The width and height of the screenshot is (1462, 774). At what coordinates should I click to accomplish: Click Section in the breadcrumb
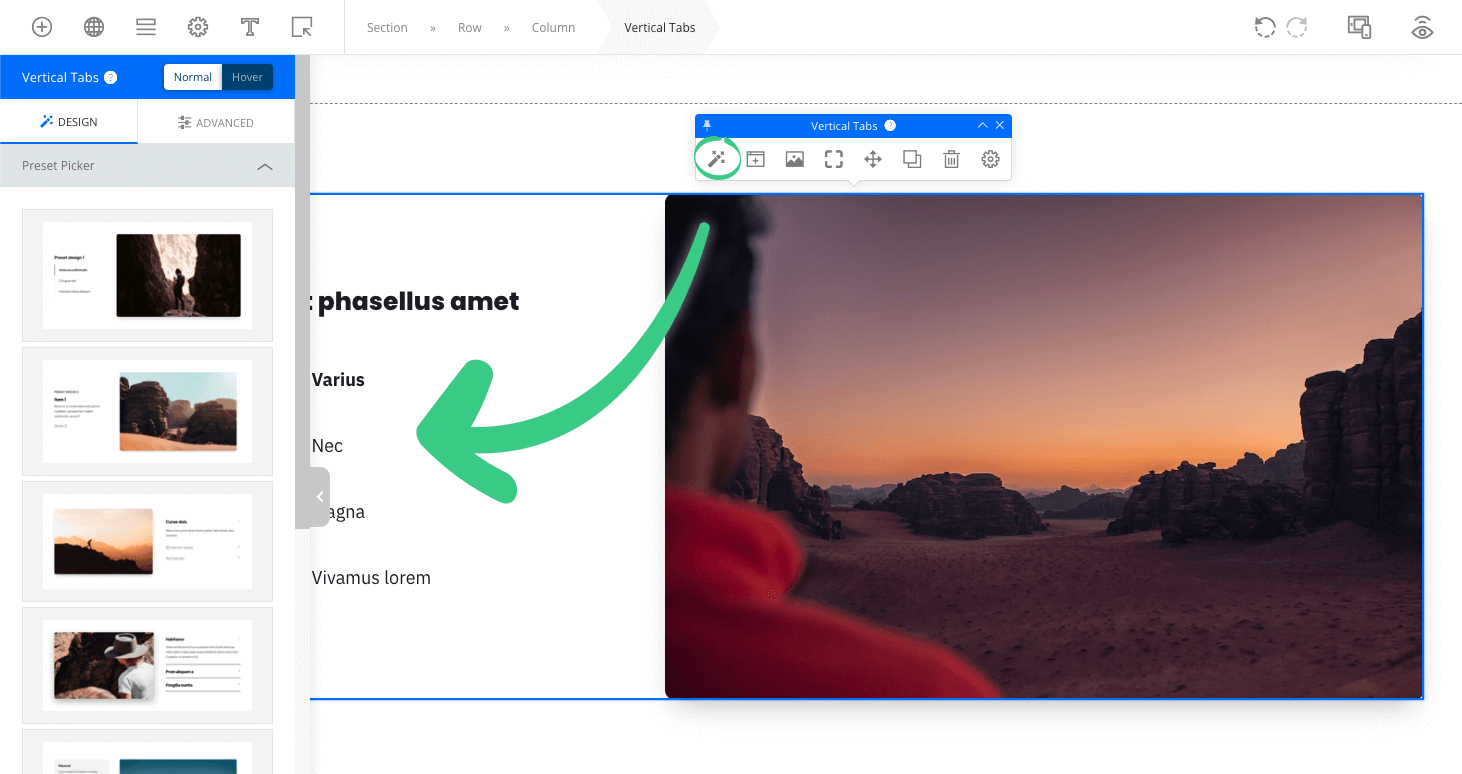click(387, 28)
